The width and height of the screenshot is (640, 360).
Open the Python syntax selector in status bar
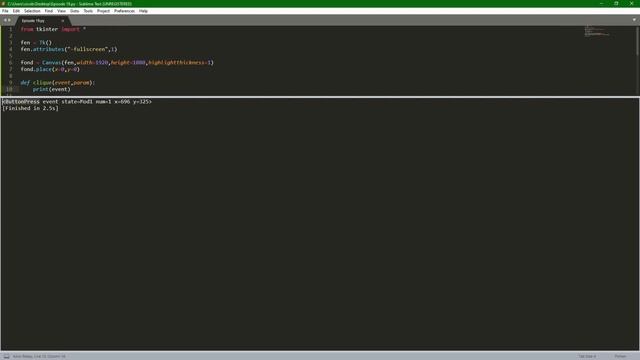click(x=620, y=356)
